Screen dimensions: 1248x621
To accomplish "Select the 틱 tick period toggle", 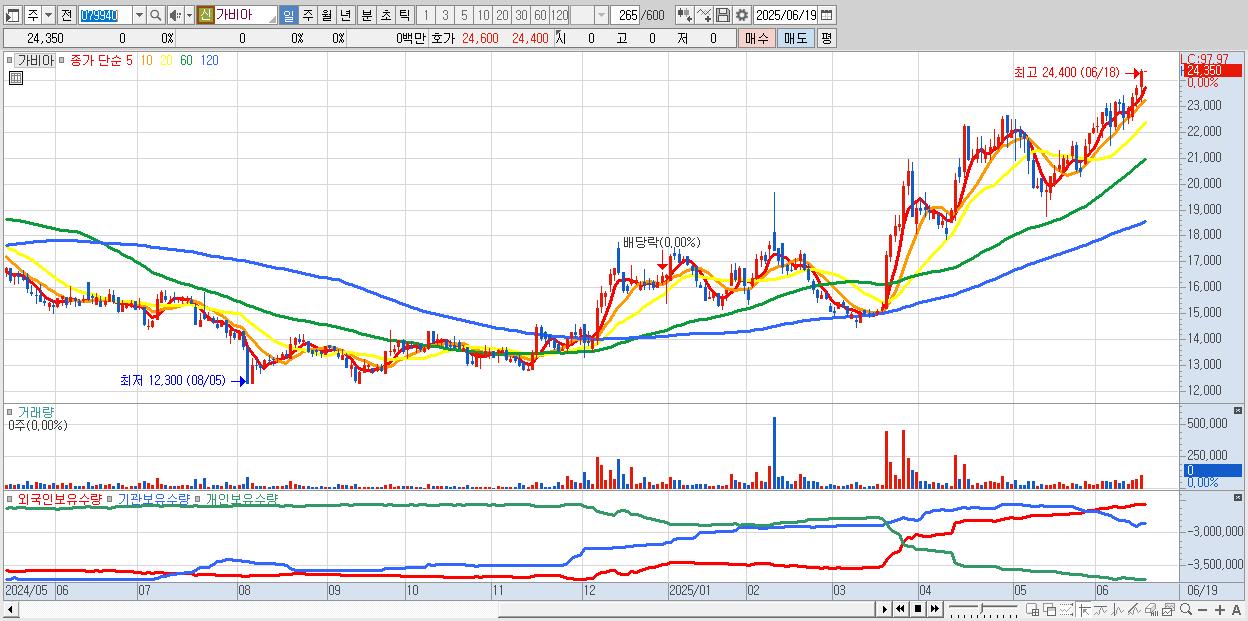I will 404,15.
